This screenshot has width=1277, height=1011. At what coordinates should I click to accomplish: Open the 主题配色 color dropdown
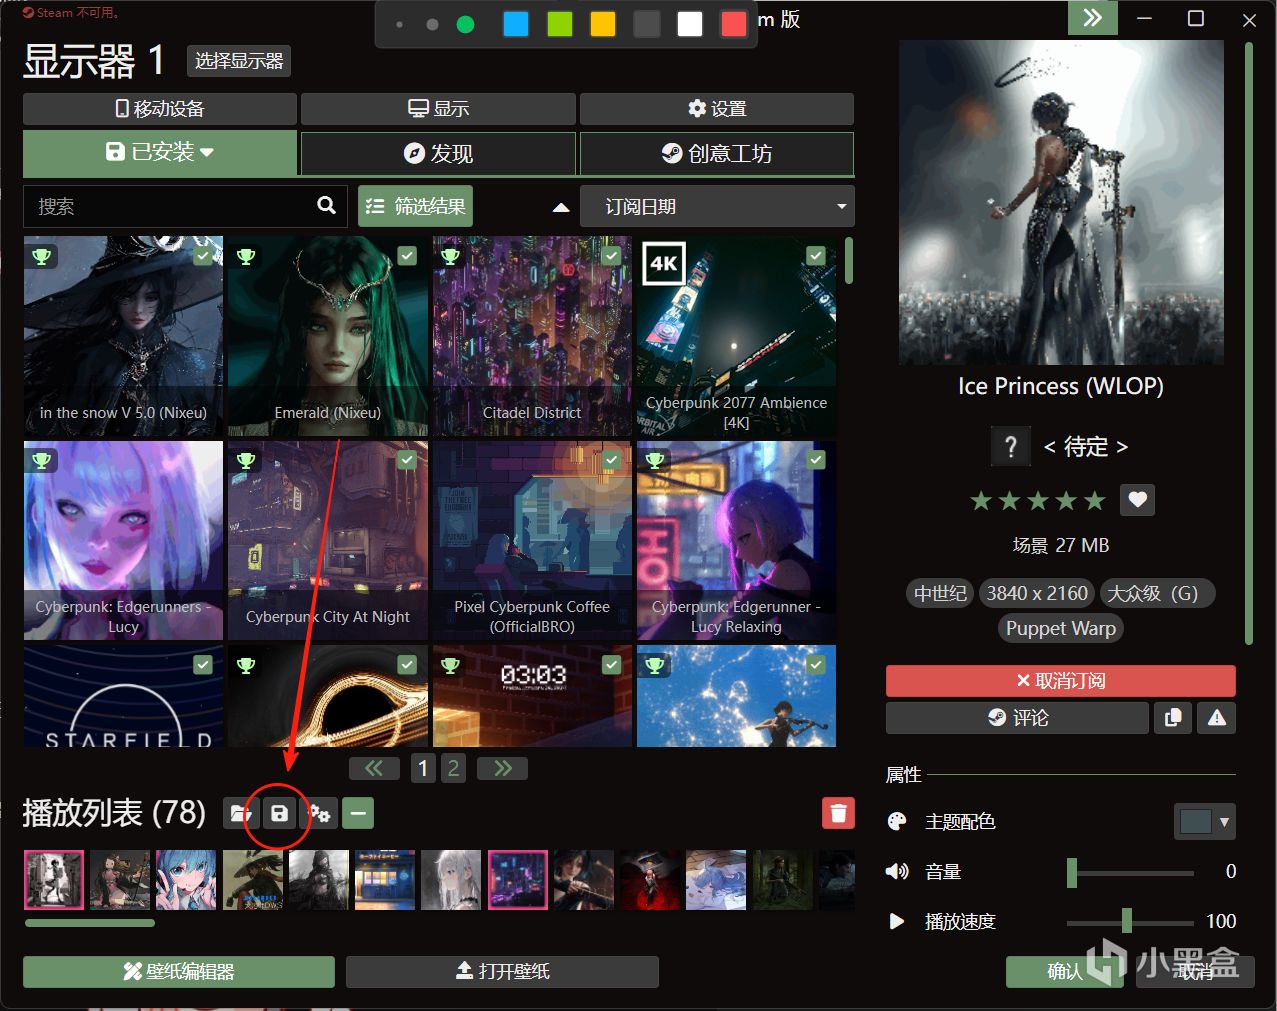pyautogui.click(x=1204, y=822)
